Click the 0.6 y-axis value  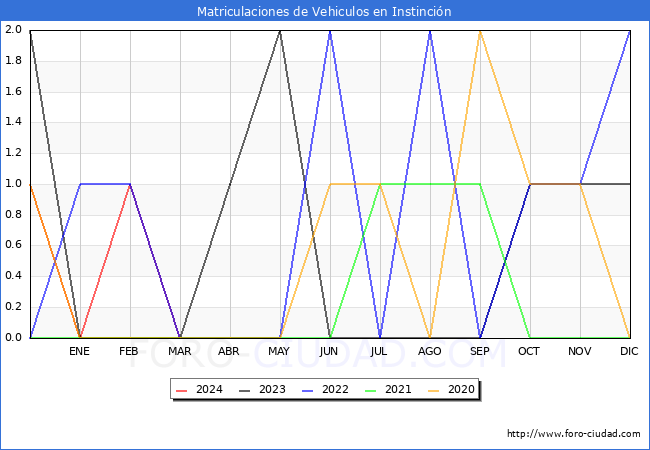(x=14, y=245)
